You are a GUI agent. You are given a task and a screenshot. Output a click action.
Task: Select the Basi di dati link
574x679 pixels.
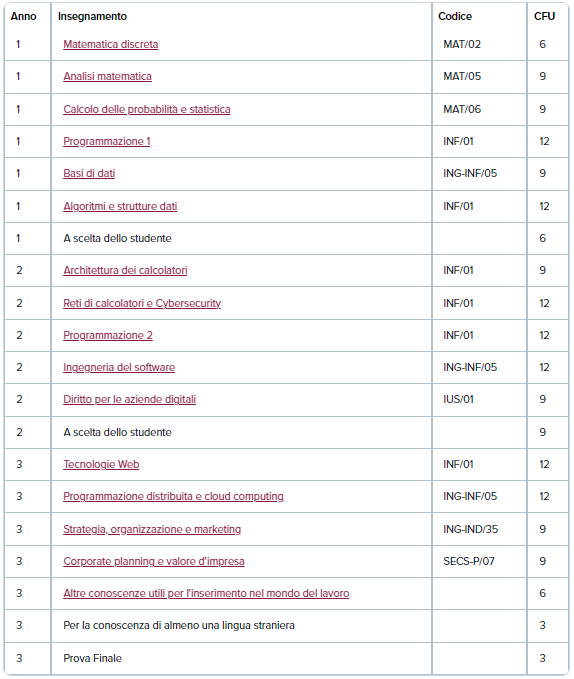point(89,174)
